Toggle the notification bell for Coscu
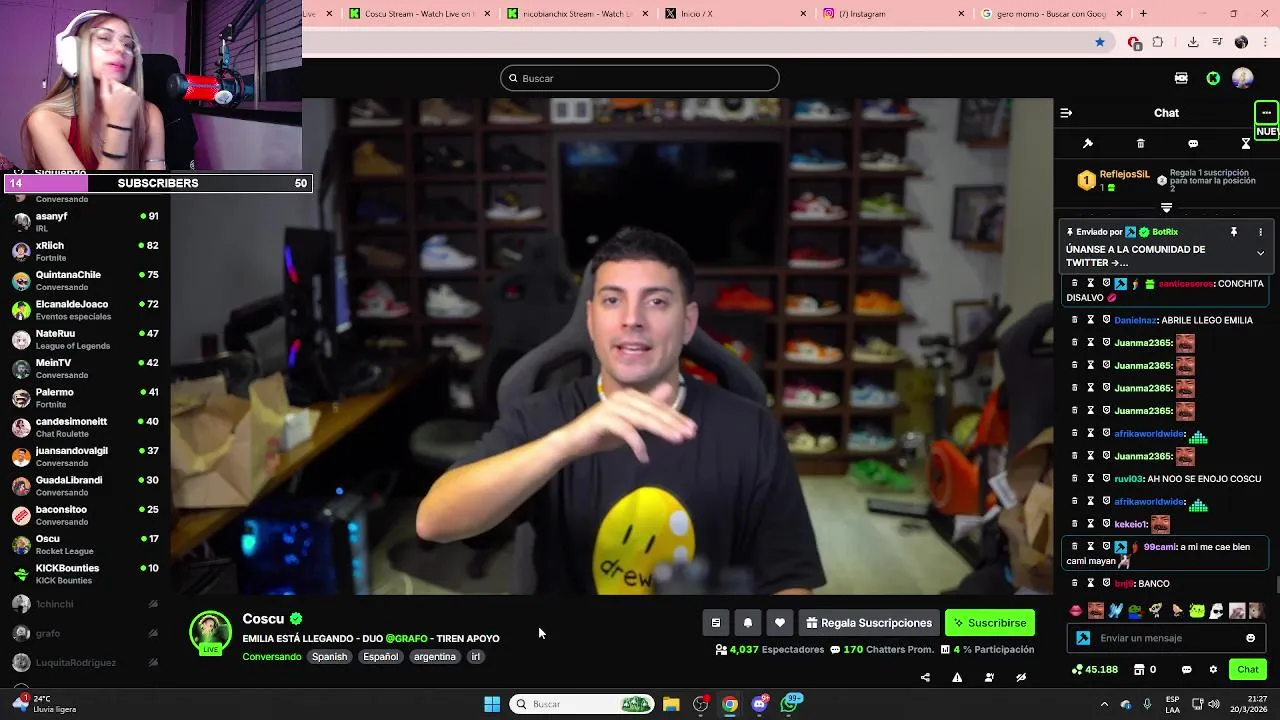This screenshot has height=720, width=1280. 748,623
